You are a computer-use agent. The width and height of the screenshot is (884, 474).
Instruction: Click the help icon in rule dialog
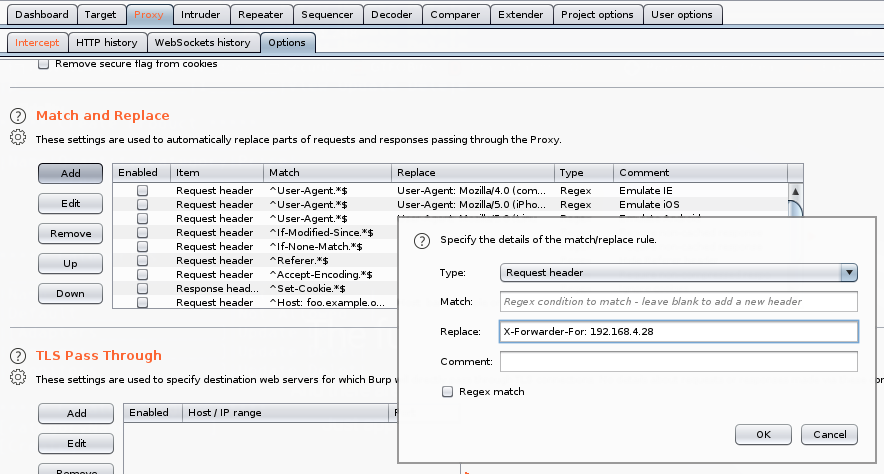click(x=422, y=240)
